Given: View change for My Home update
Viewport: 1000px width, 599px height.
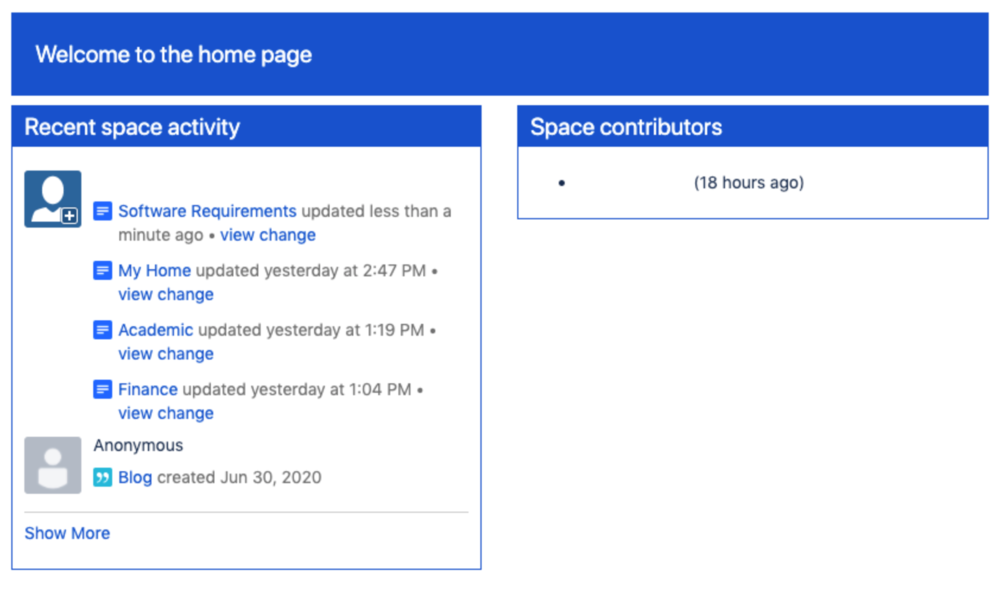Looking at the screenshot, I should (166, 294).
